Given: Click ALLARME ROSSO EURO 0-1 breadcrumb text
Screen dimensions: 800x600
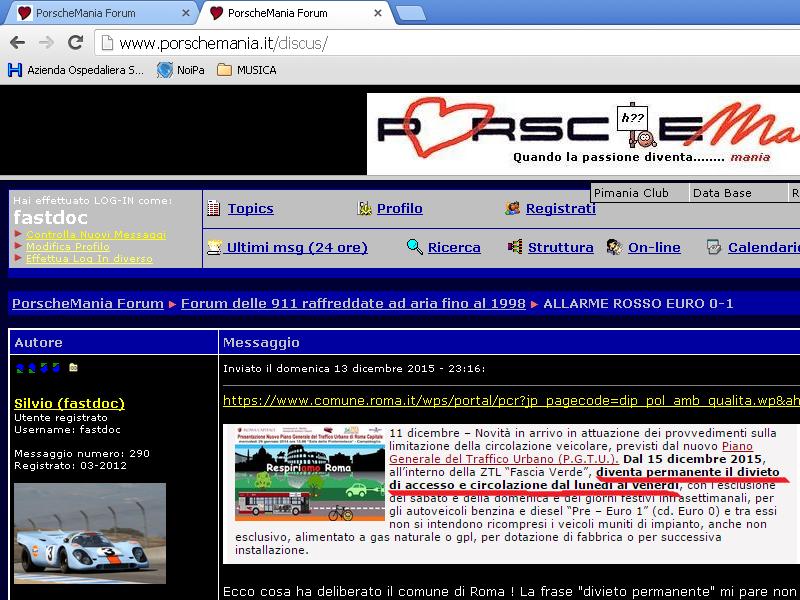Looking at the screenshot, I should tap(638, 304).
